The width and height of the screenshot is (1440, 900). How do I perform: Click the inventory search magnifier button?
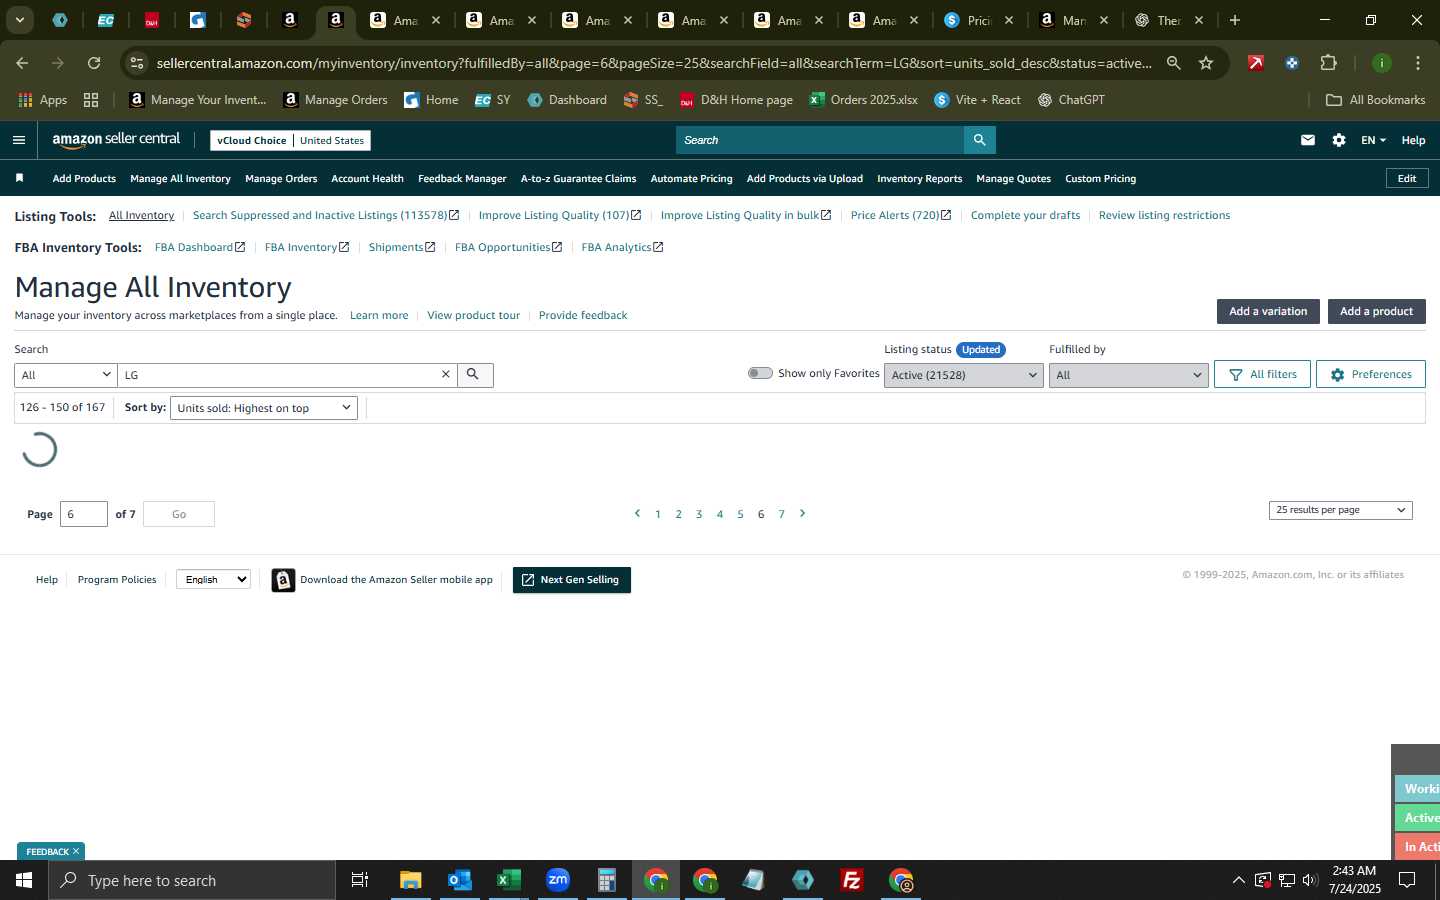(474, 374)
